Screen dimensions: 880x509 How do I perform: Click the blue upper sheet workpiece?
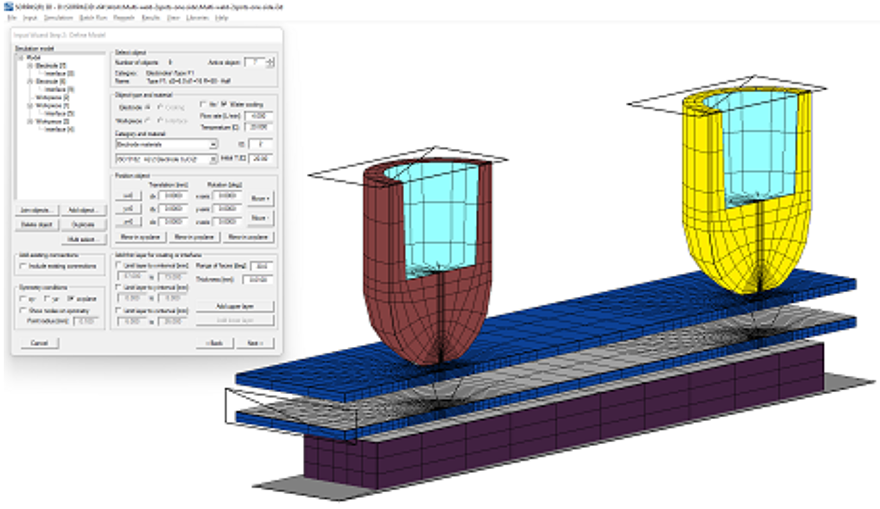(x=560, y=340)
